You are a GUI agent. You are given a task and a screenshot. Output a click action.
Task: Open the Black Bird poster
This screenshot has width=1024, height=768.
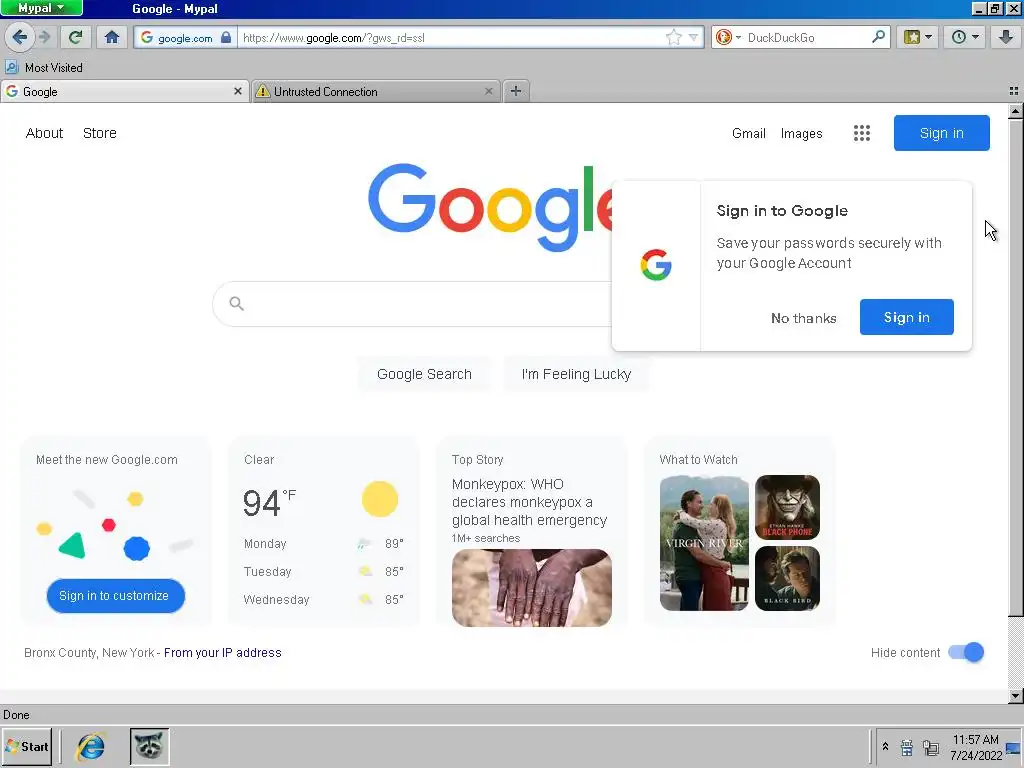[x=787, y=579]
